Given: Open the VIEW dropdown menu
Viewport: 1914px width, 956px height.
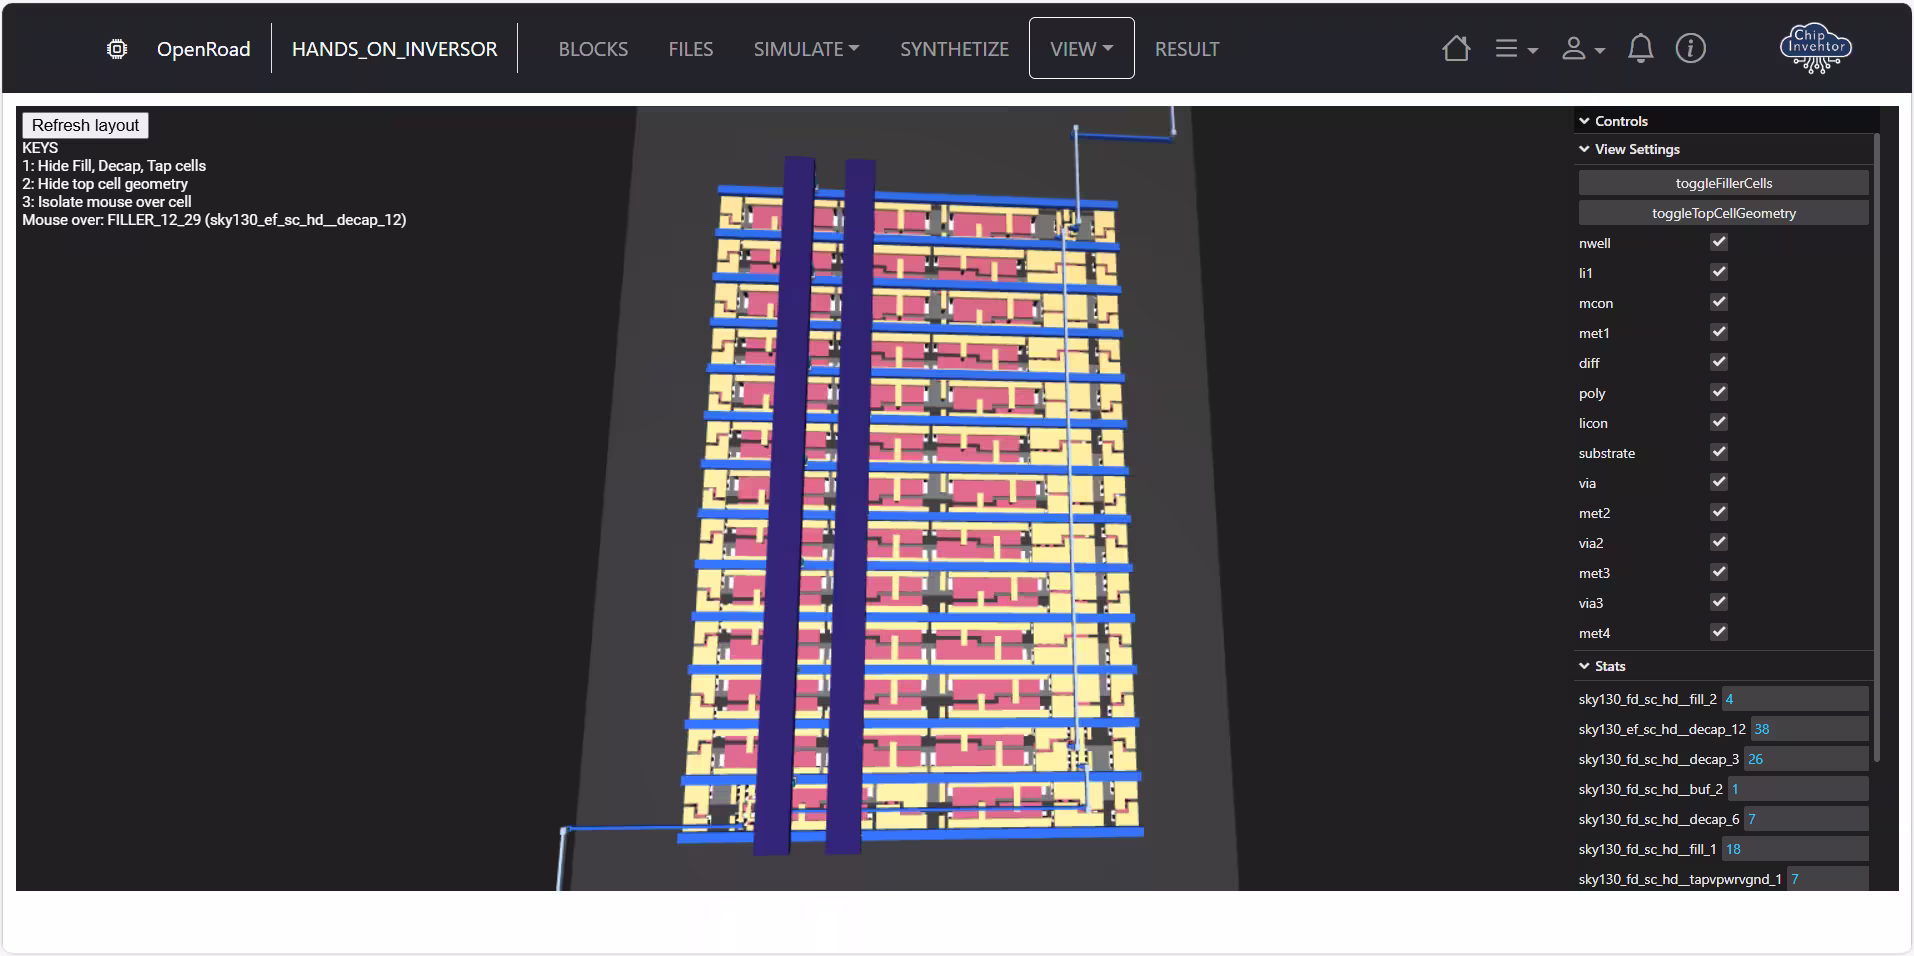Looking at the screenshot, I should [1081, 49].
